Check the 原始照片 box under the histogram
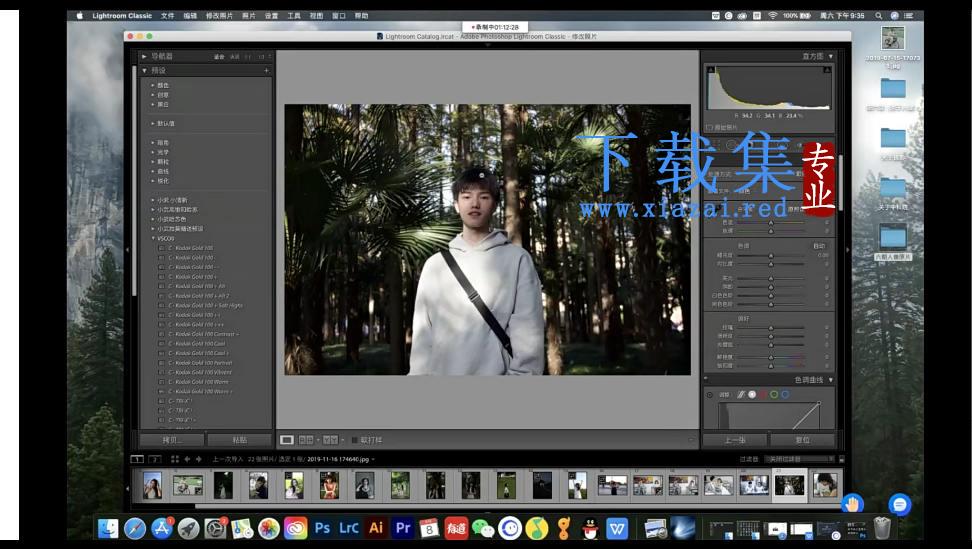Screen dimensions: 972x549 pos(710,127)
